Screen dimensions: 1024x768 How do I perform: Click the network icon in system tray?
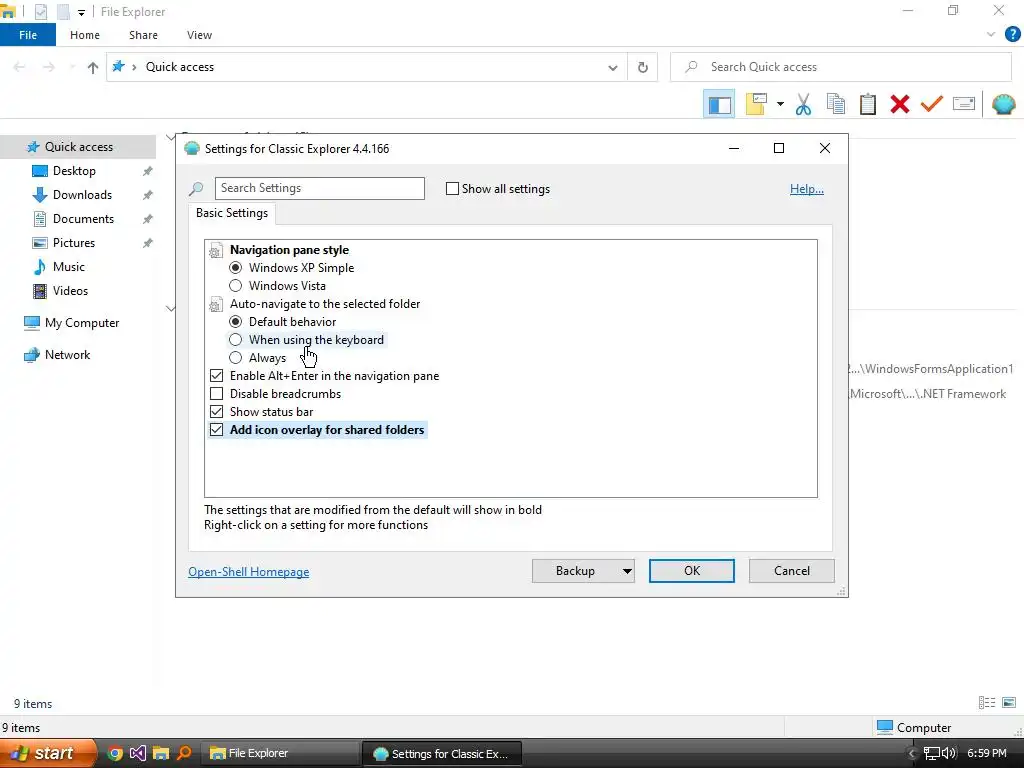coord(932,753)
